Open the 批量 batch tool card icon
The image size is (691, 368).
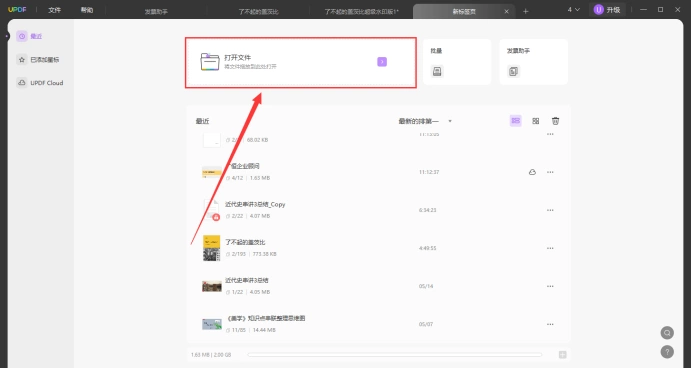(x=437, y=71)
